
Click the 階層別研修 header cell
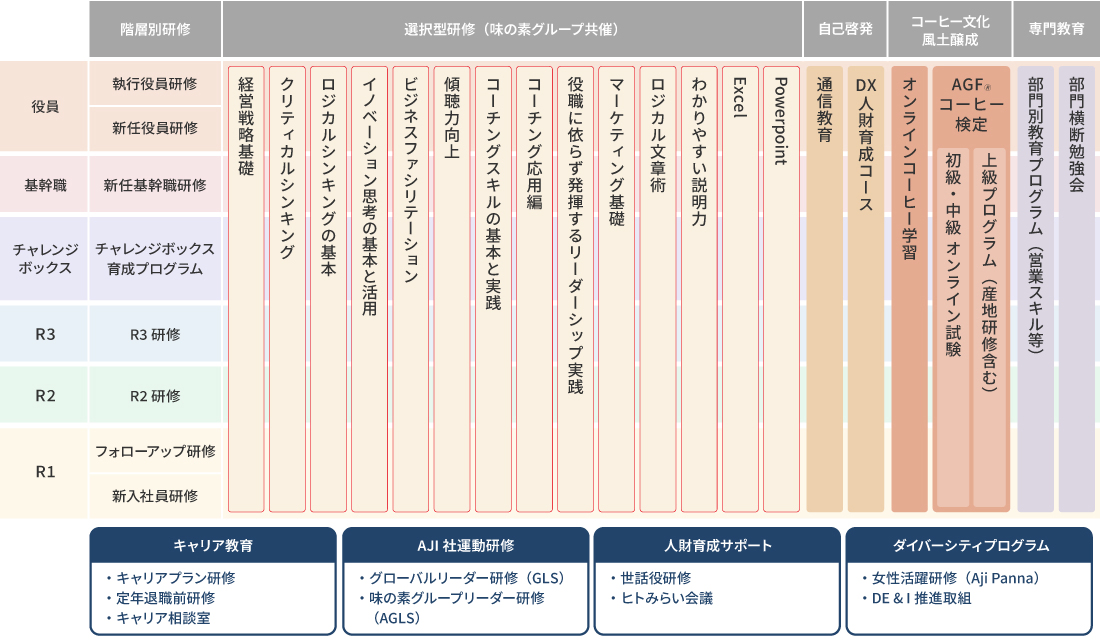pos(155,29)
